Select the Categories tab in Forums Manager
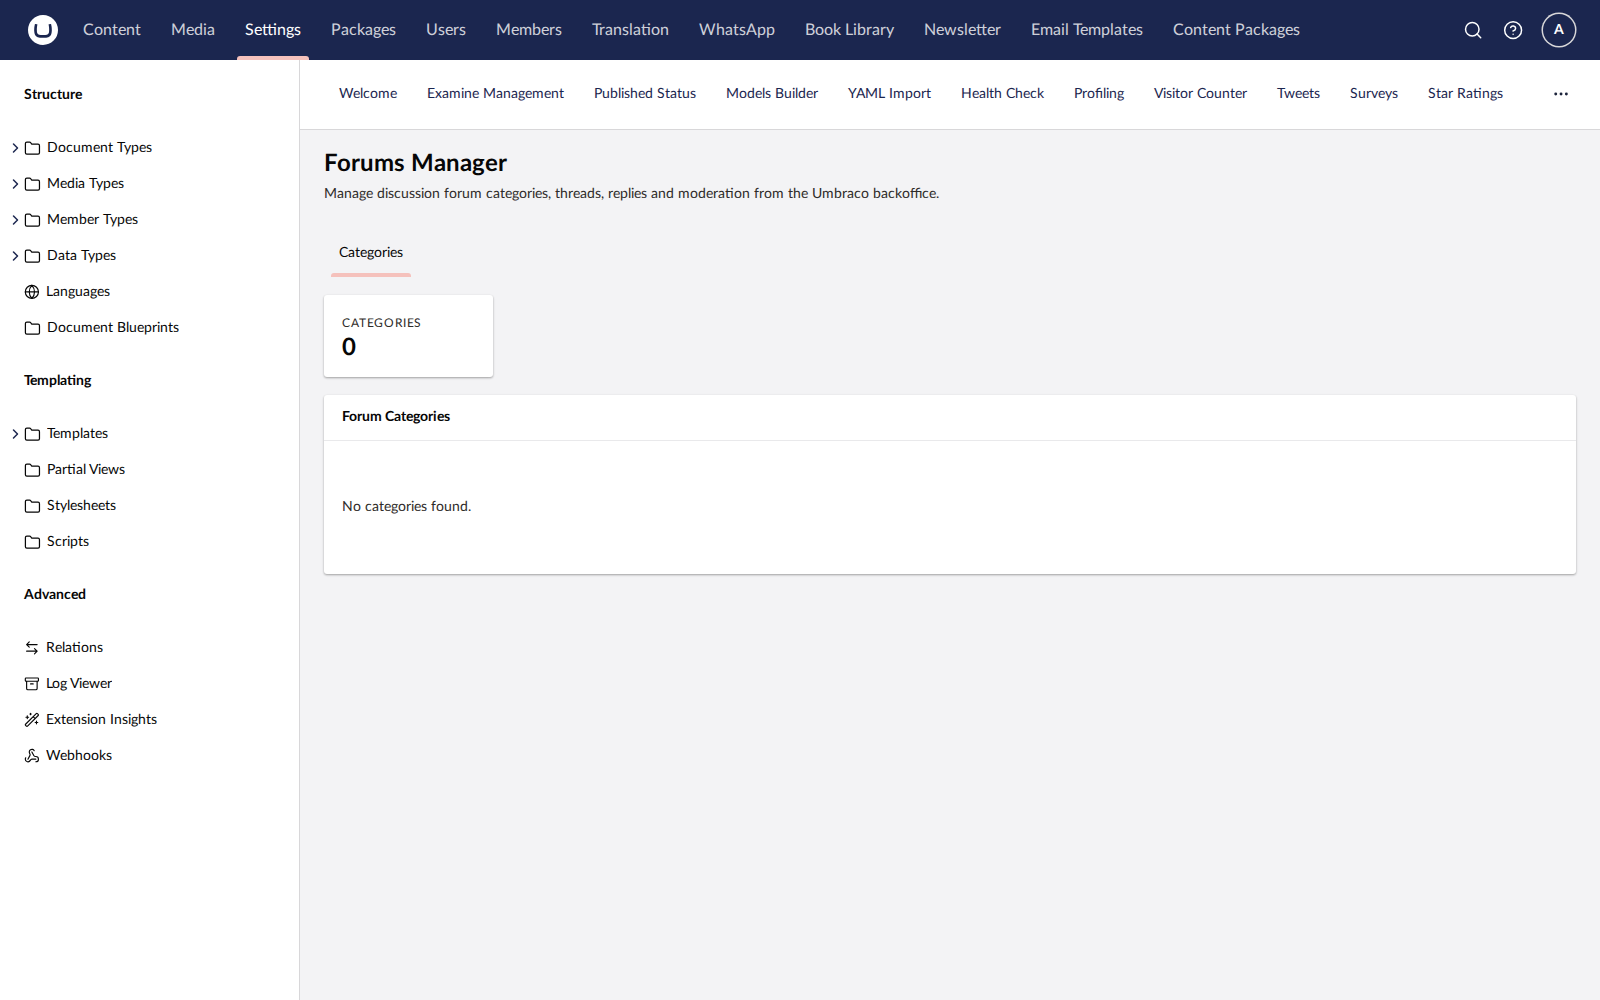This screenshot has width=1600, height=1000. (x=371, y=253)
